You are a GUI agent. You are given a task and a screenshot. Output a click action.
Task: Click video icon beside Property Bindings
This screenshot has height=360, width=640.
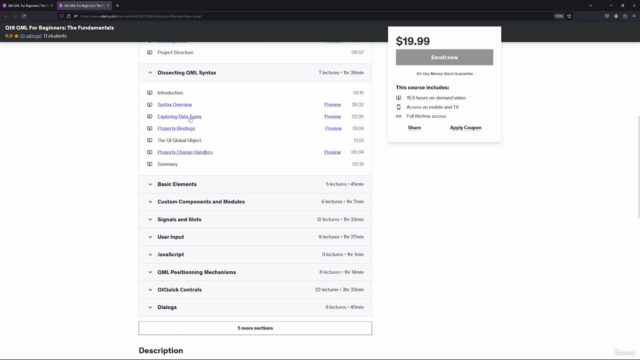[150, 128]
